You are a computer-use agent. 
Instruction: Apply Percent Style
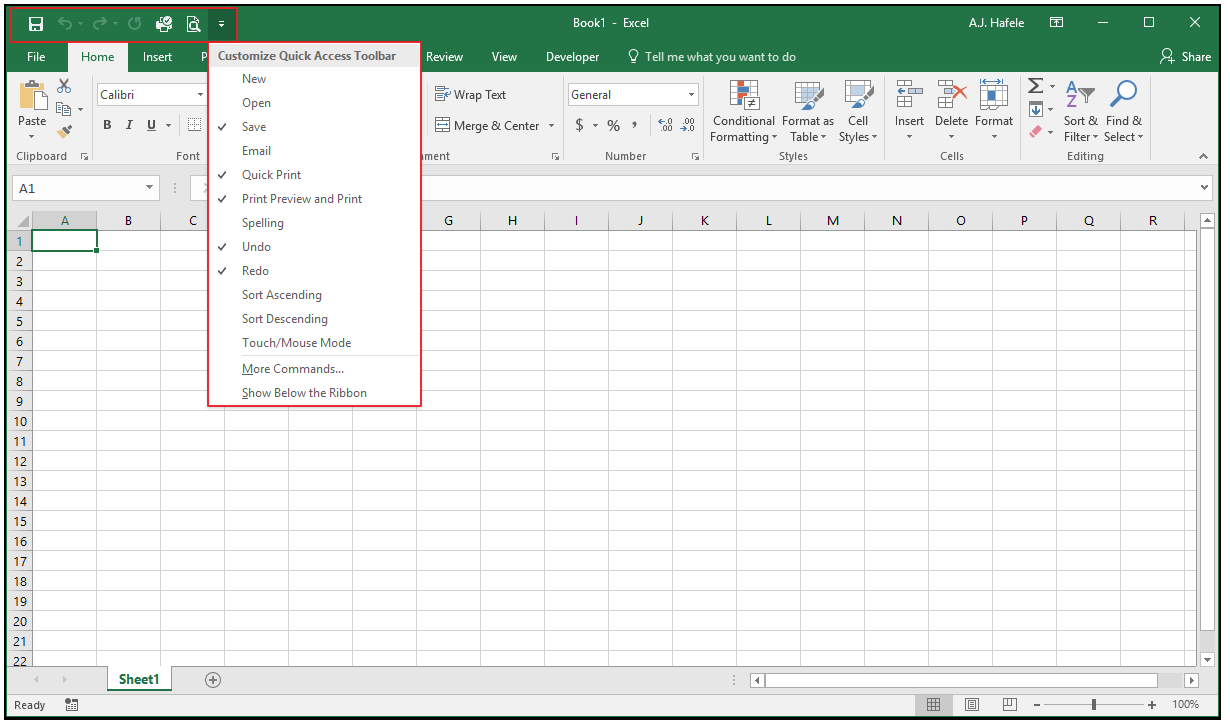(613, 125)
